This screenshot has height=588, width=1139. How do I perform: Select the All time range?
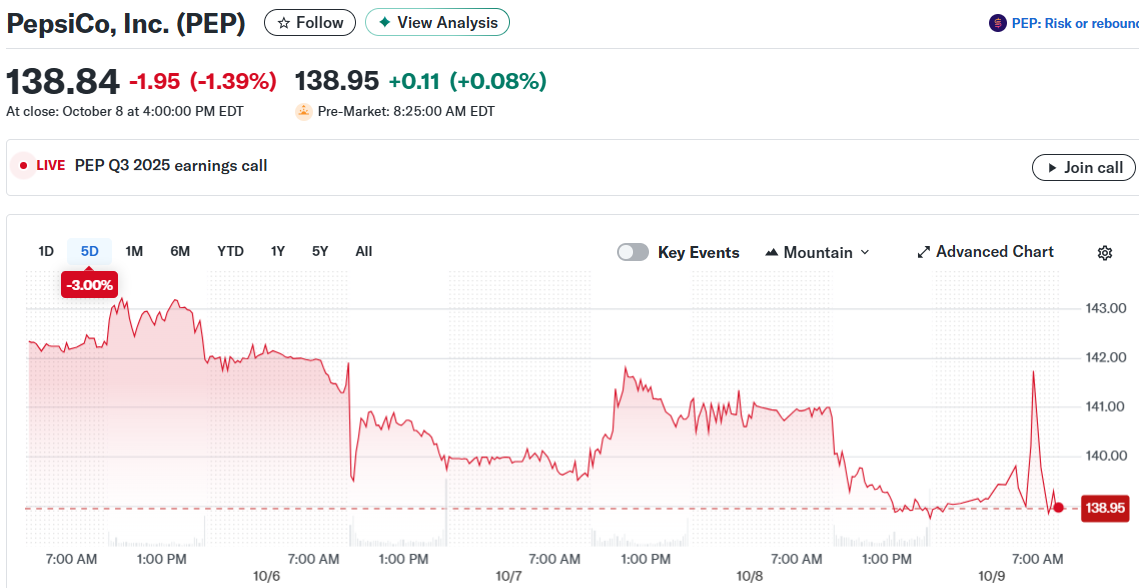coord(364,251)
